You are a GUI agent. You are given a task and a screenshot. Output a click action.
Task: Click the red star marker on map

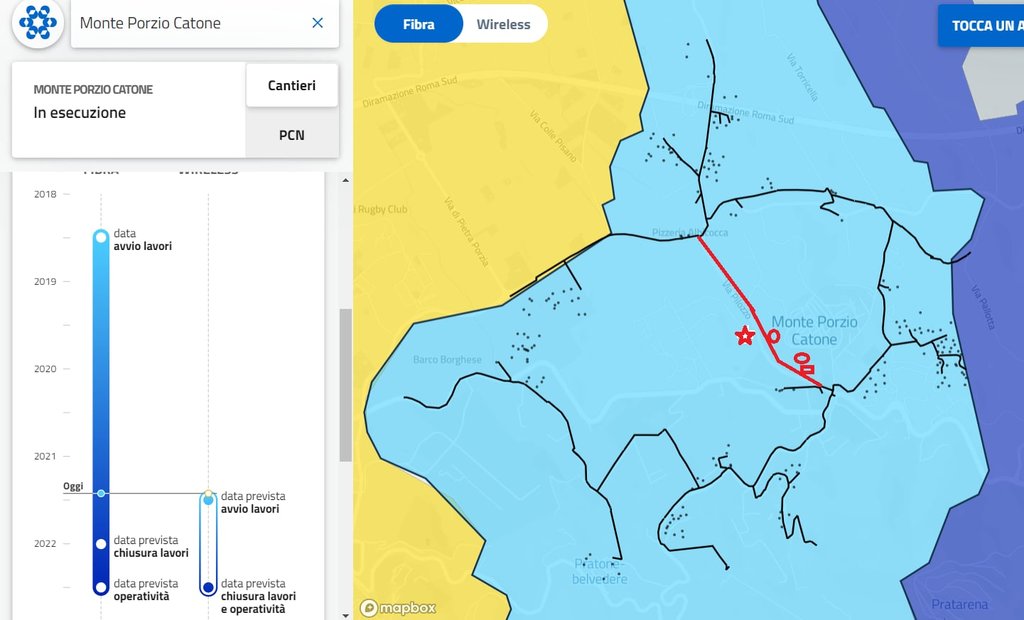coord(744,336)
